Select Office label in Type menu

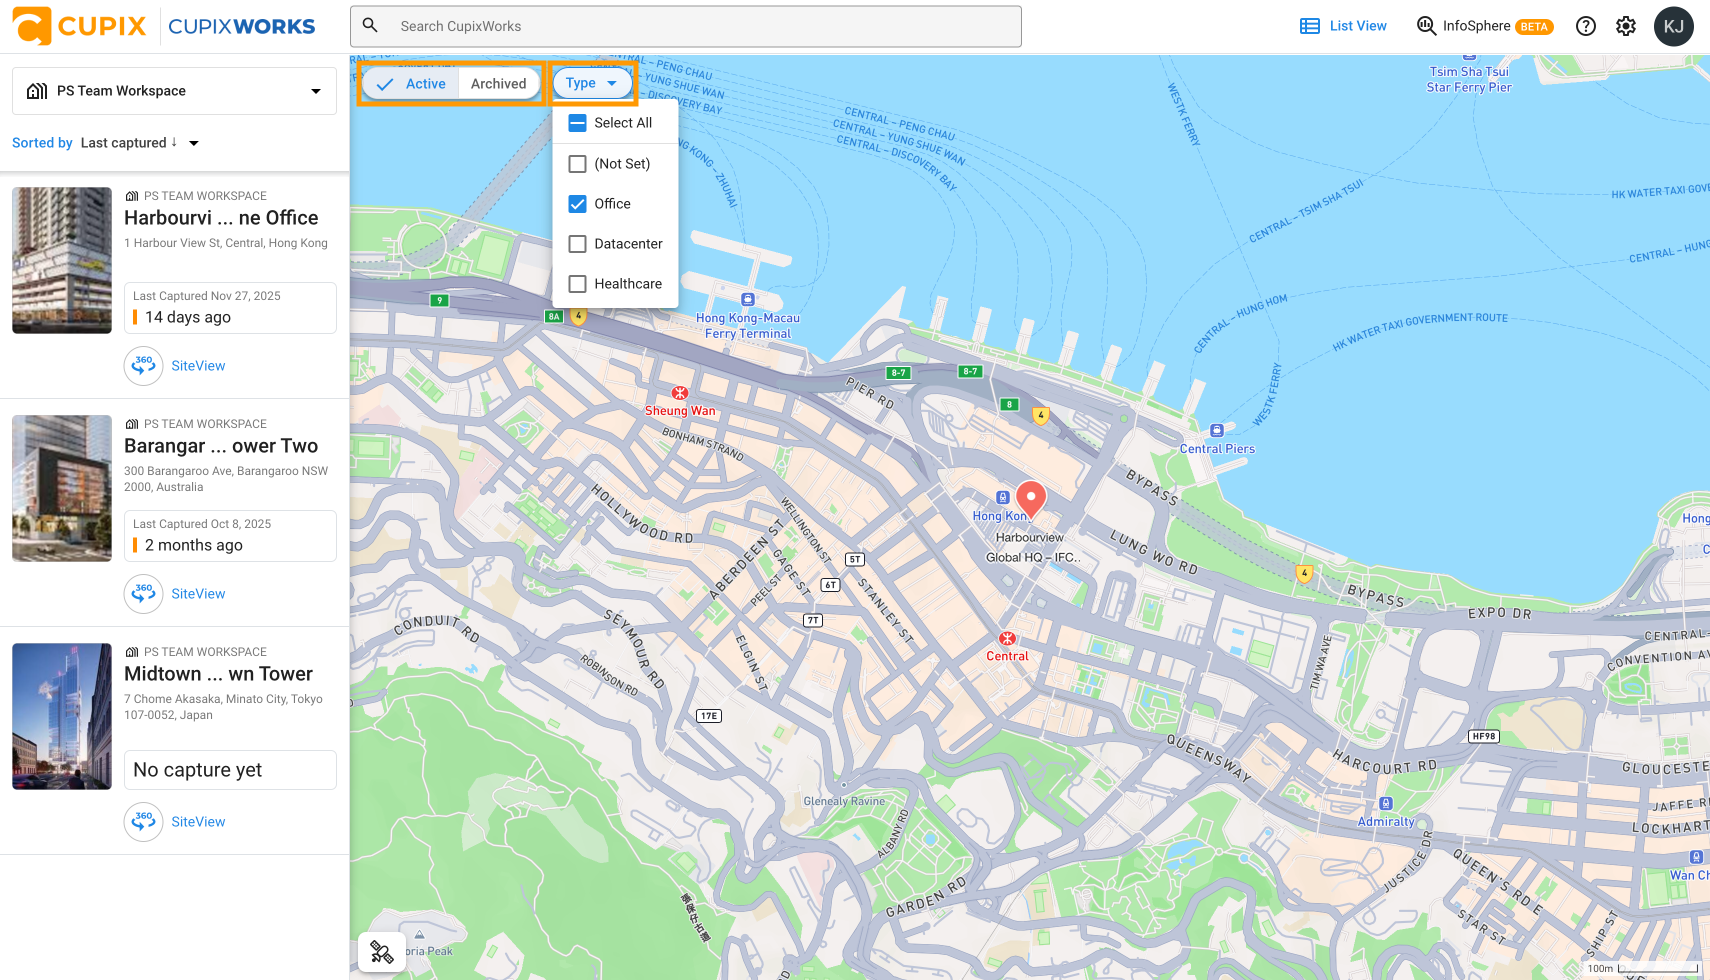click(612, 204)
